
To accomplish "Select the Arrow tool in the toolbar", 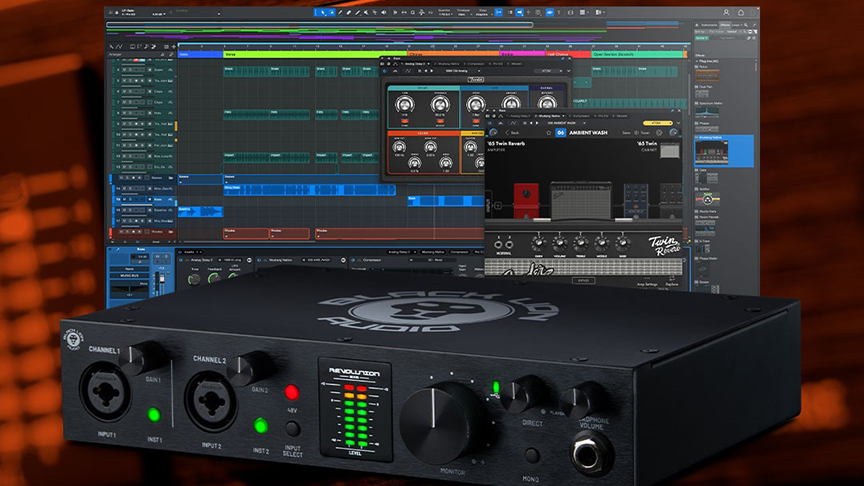I will (323, 12).
